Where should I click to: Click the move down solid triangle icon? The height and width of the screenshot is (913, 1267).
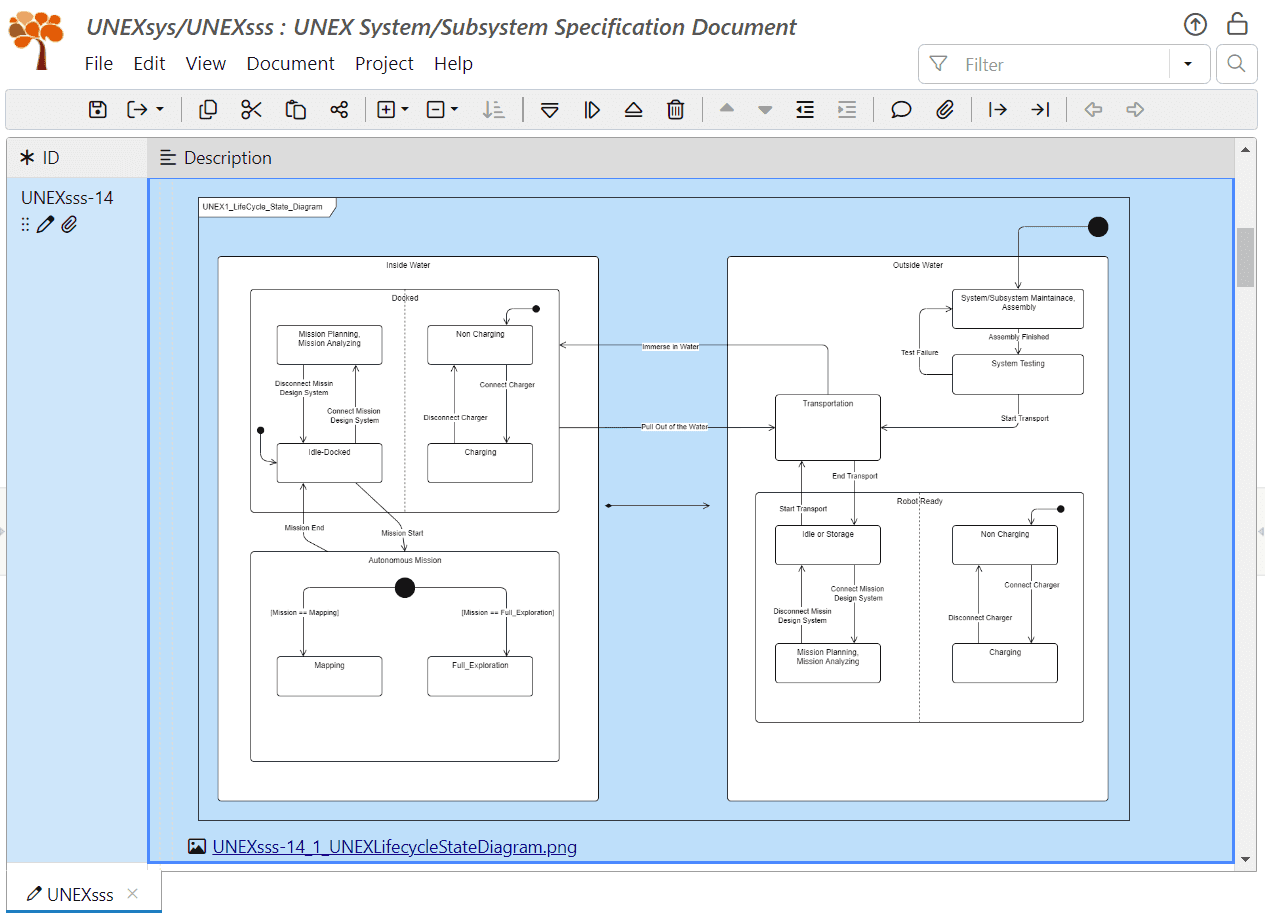pyautogui.click(x=765, y=110)
